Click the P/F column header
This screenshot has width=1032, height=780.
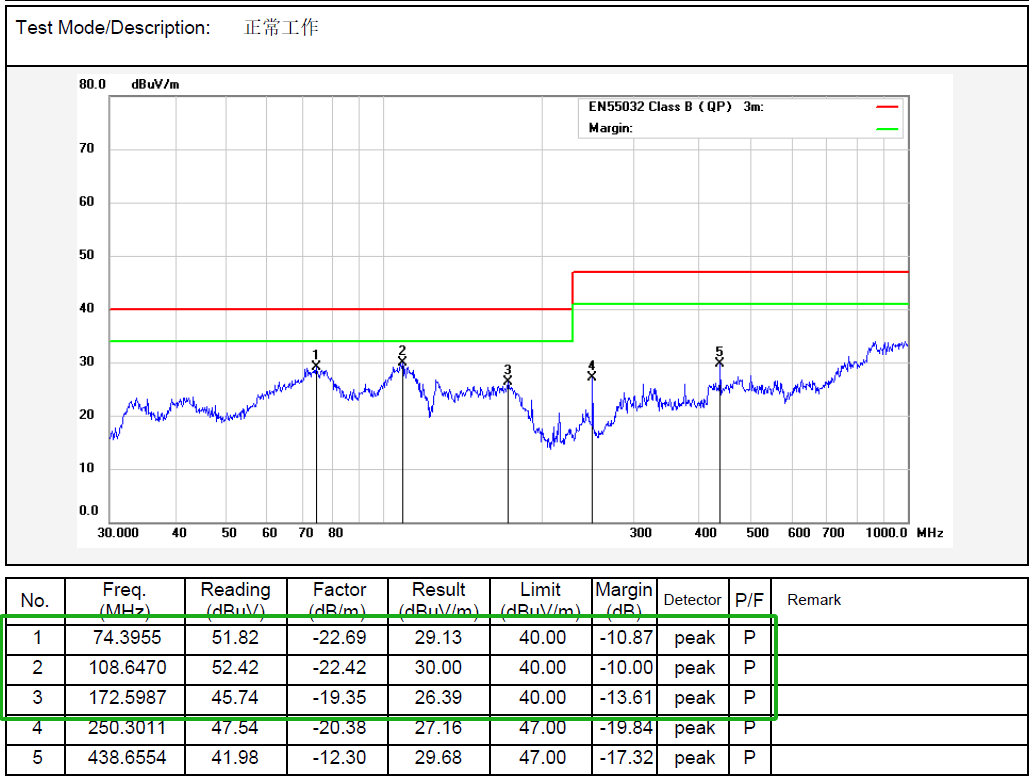[x=749, y=600]
